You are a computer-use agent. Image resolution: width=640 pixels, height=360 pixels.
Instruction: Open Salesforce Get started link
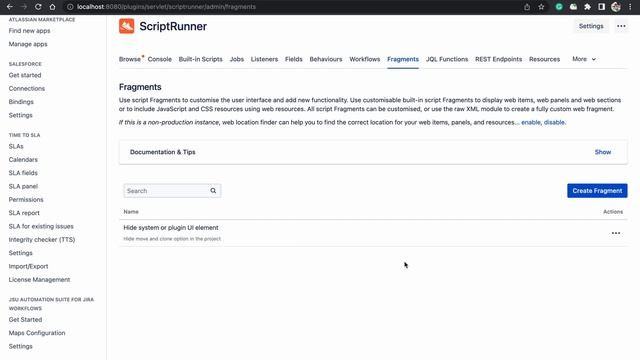(x=25, y=75)
